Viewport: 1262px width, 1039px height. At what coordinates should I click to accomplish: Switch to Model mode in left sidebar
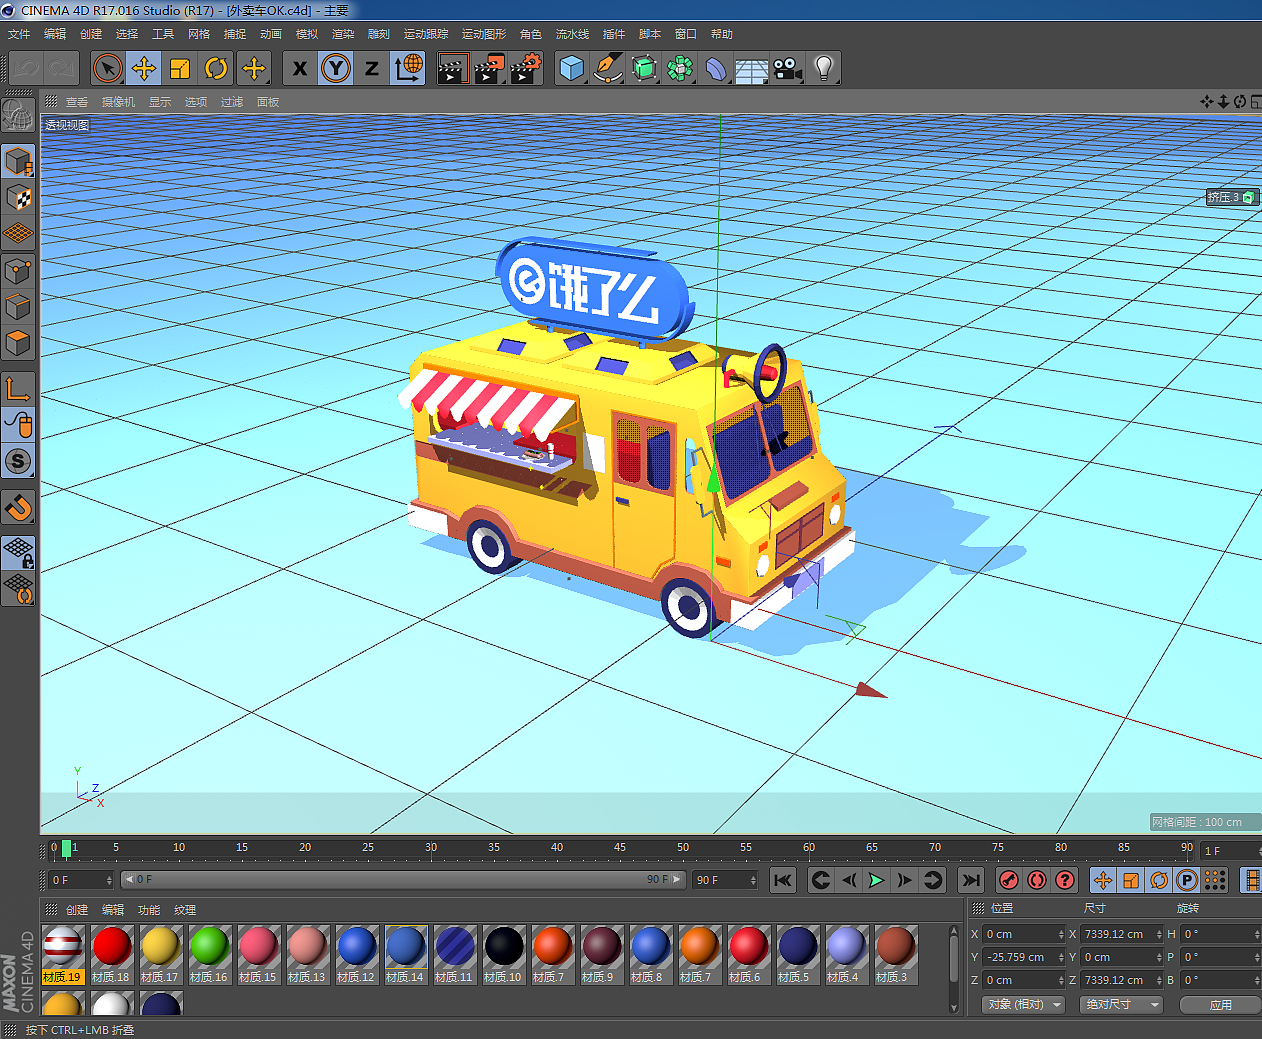pos(19,161)
